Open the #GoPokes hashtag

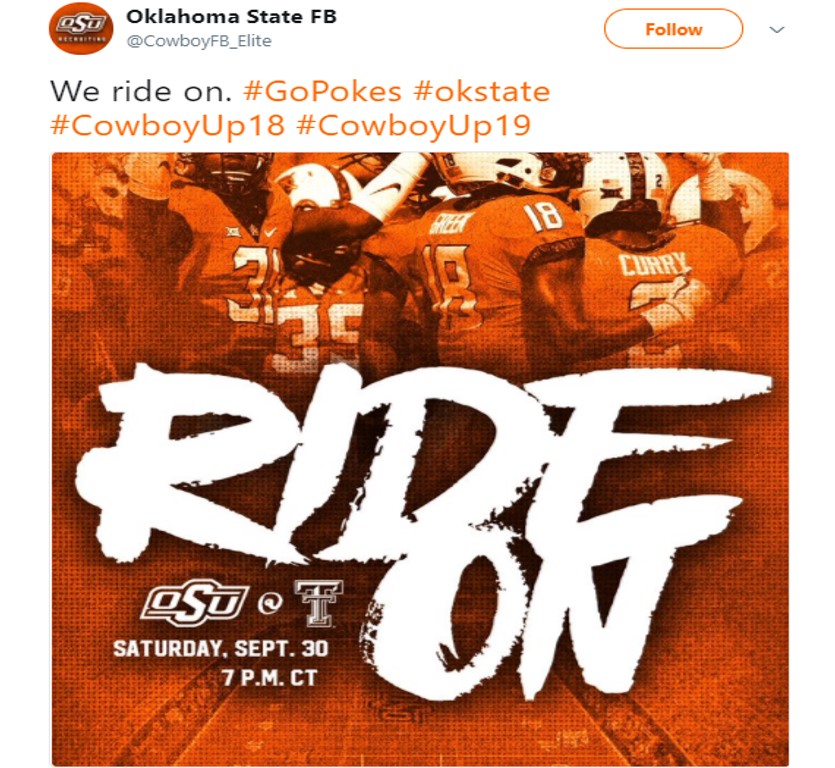[x=321, y=93]
